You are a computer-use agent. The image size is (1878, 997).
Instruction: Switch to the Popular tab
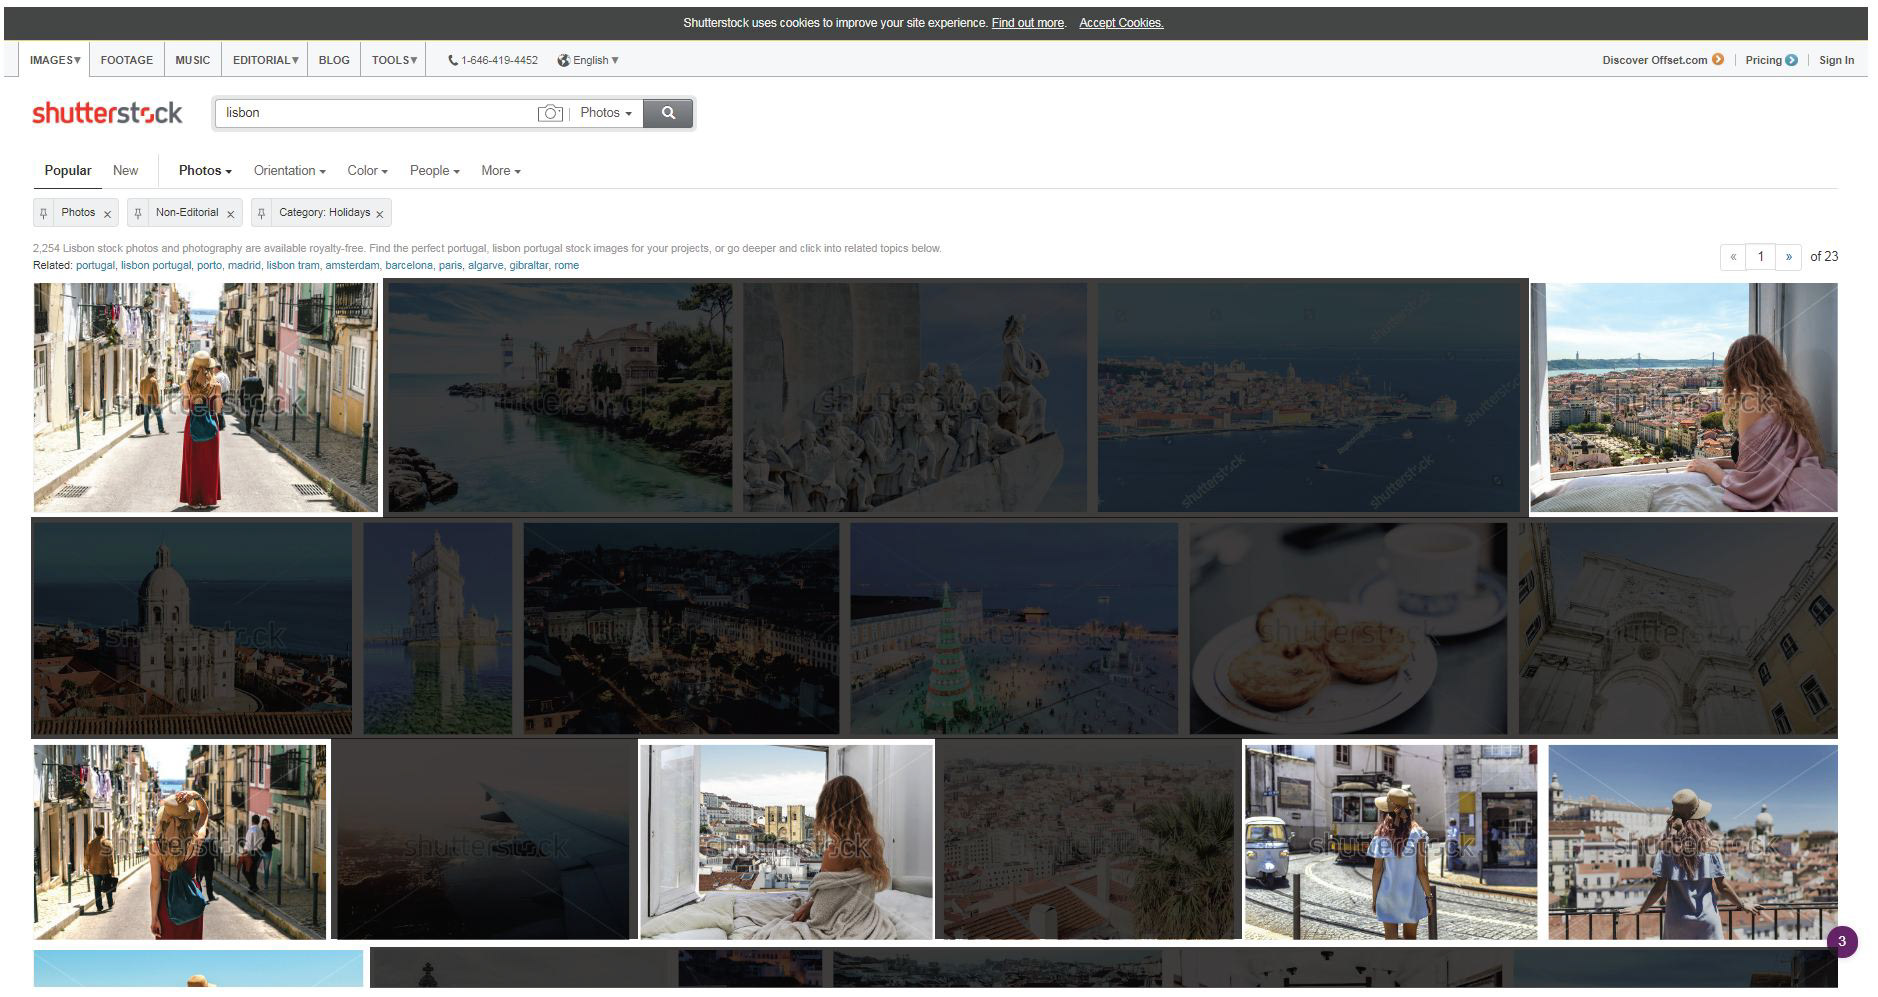pyautogui.click(x=68, y=171)
